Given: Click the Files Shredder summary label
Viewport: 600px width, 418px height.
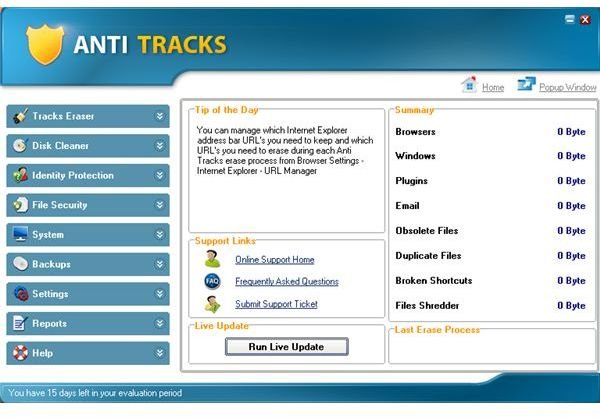Looking at the screenshot, I should pos(427,305).
